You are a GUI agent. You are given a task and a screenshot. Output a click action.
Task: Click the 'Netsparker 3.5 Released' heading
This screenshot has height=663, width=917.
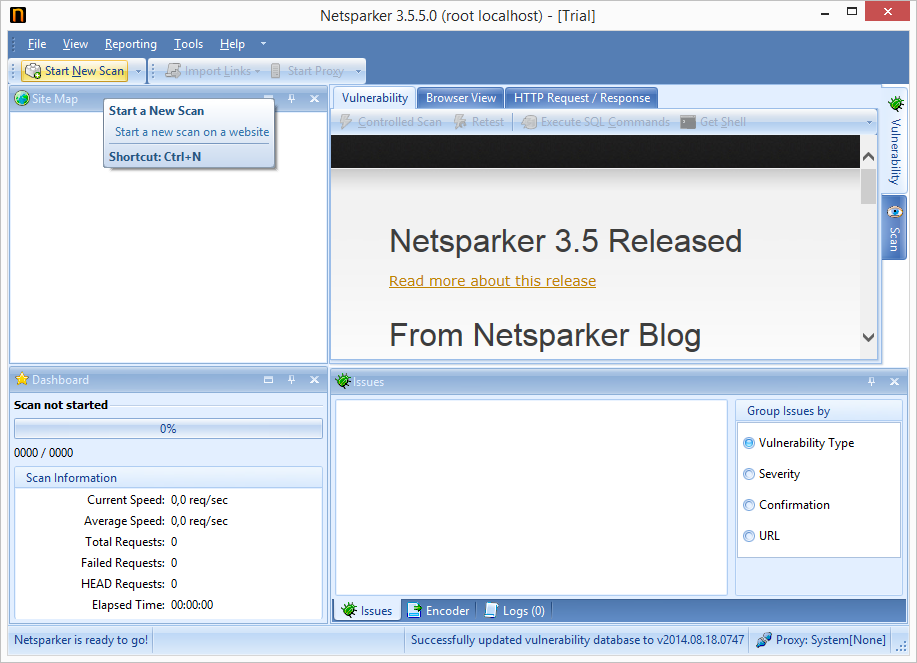click(x=566, y=241)
